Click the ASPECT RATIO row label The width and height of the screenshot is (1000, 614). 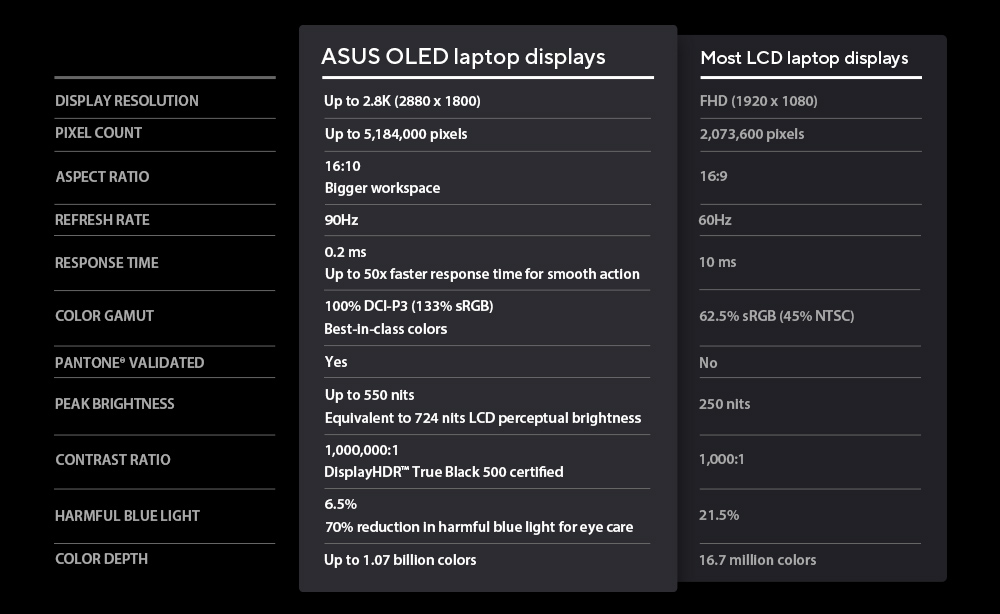click(102, 177)
